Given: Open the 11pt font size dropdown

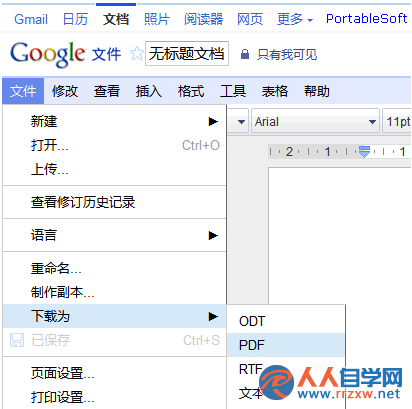Looking at the screenshot, I should point(397,121).
